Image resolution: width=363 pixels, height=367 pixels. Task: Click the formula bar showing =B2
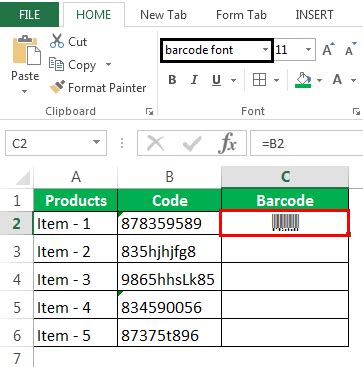306,143
